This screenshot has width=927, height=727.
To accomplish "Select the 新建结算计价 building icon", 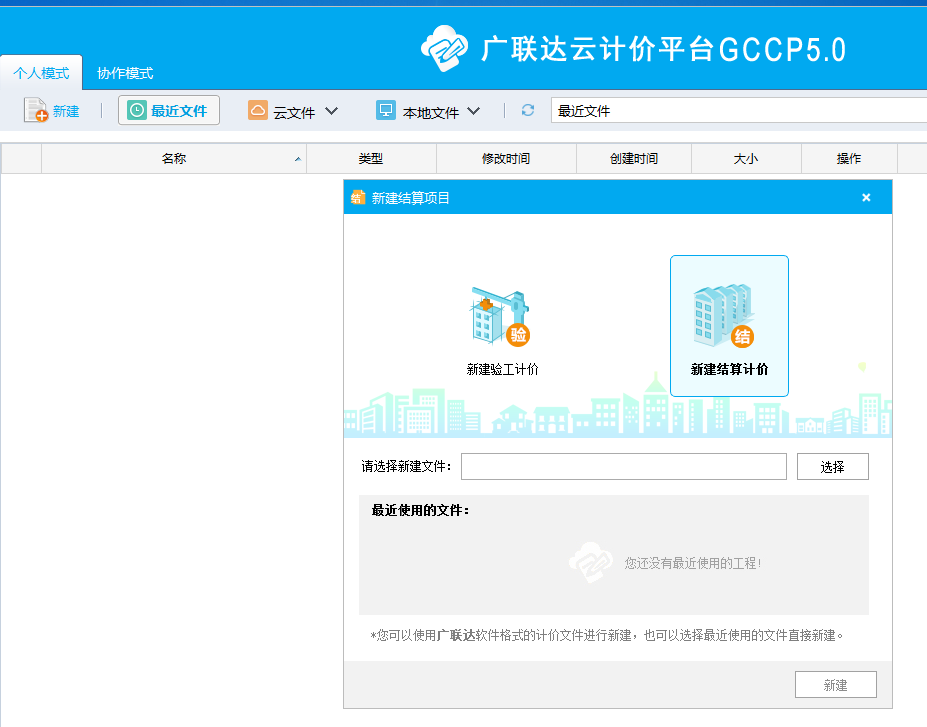I will (724, 316).
